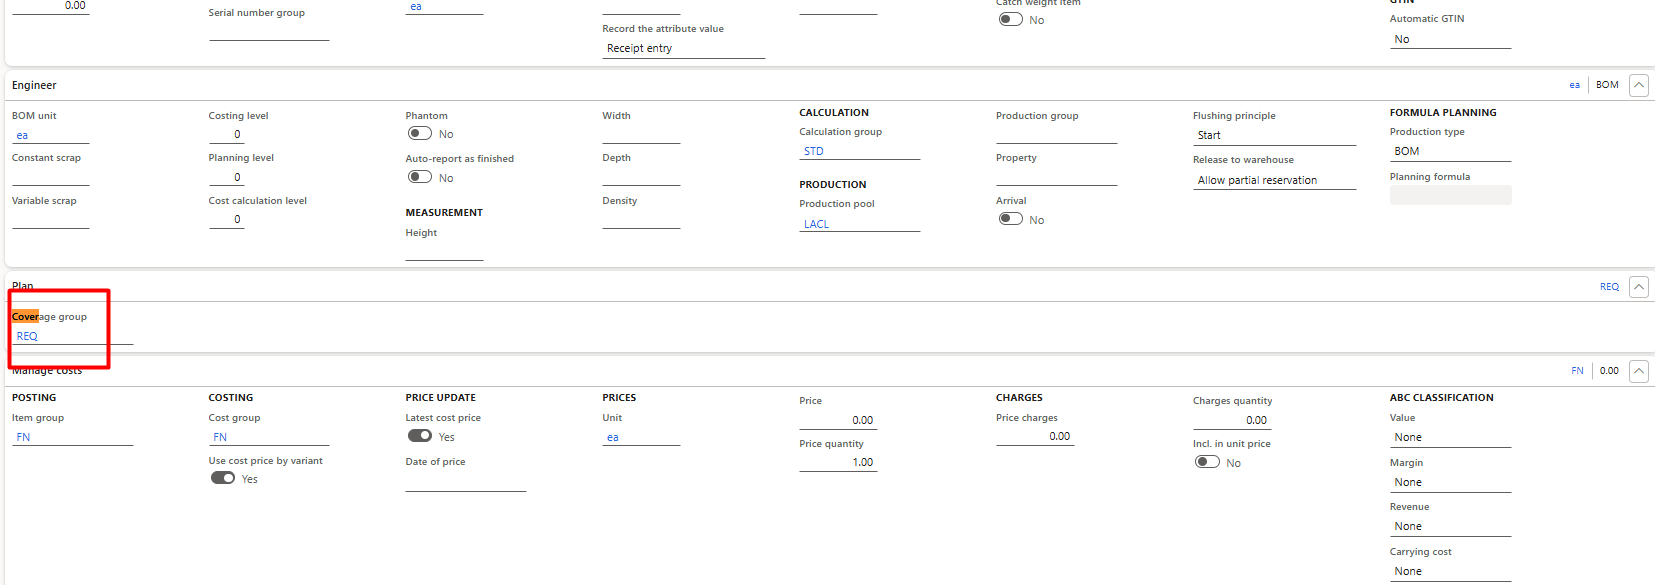
Task: Open the FN item group link
Action: (23, 438)
